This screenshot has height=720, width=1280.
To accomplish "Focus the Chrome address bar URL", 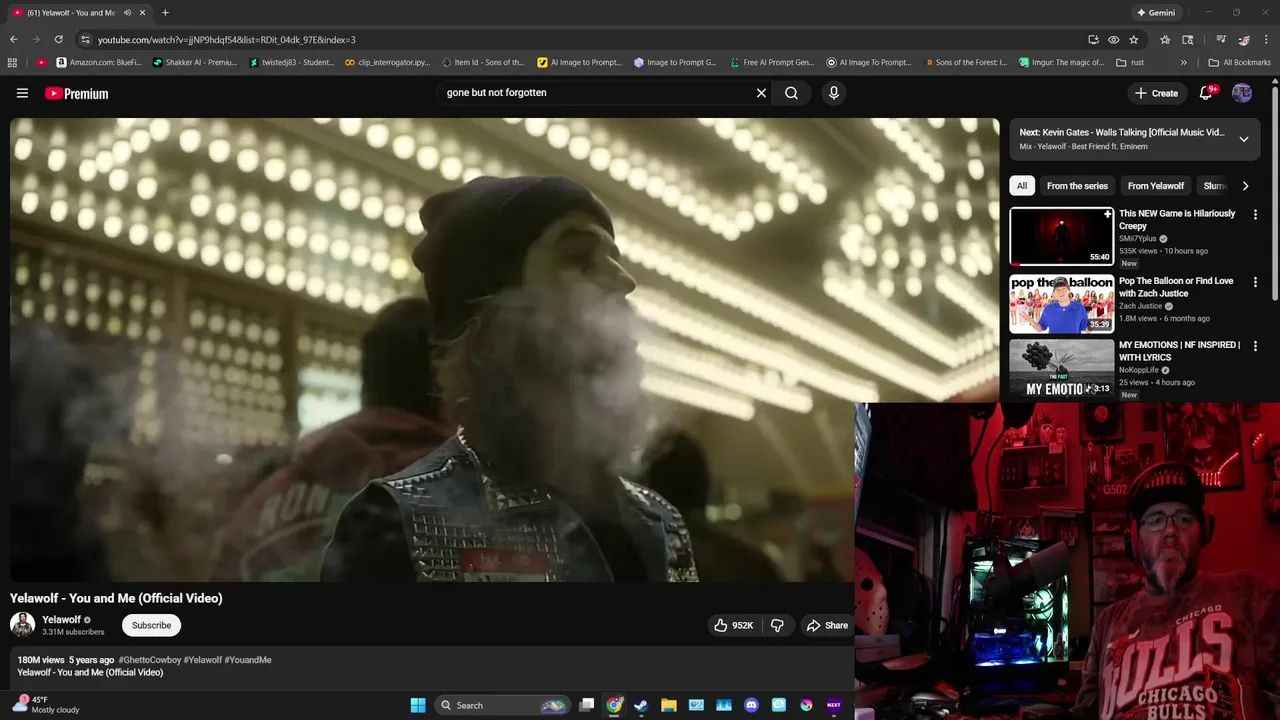I will (x=580, y=39).
